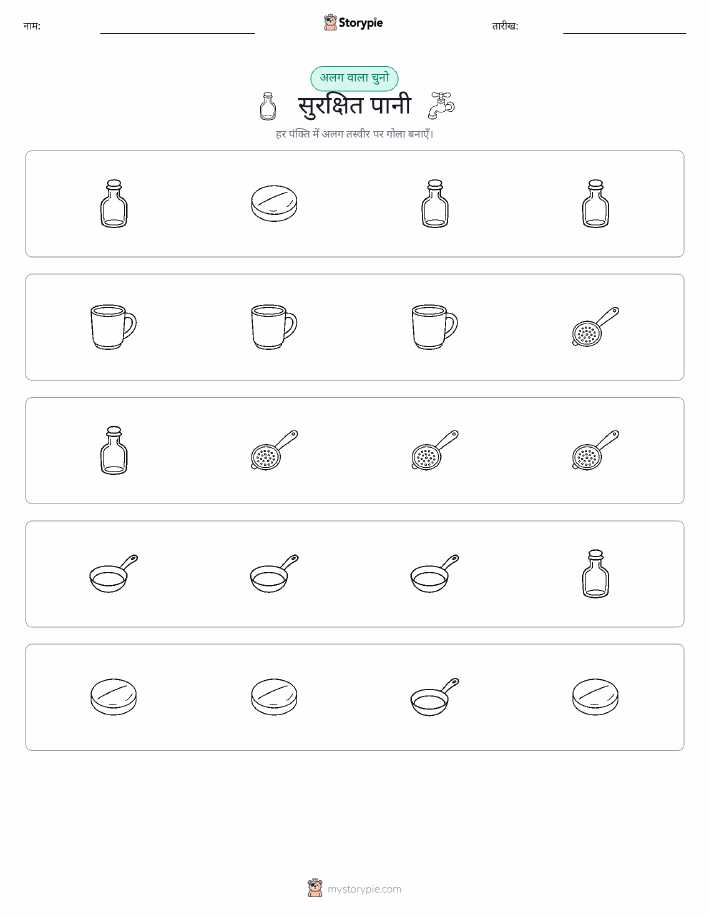Select the first frying pan in row four

(113, 573)
